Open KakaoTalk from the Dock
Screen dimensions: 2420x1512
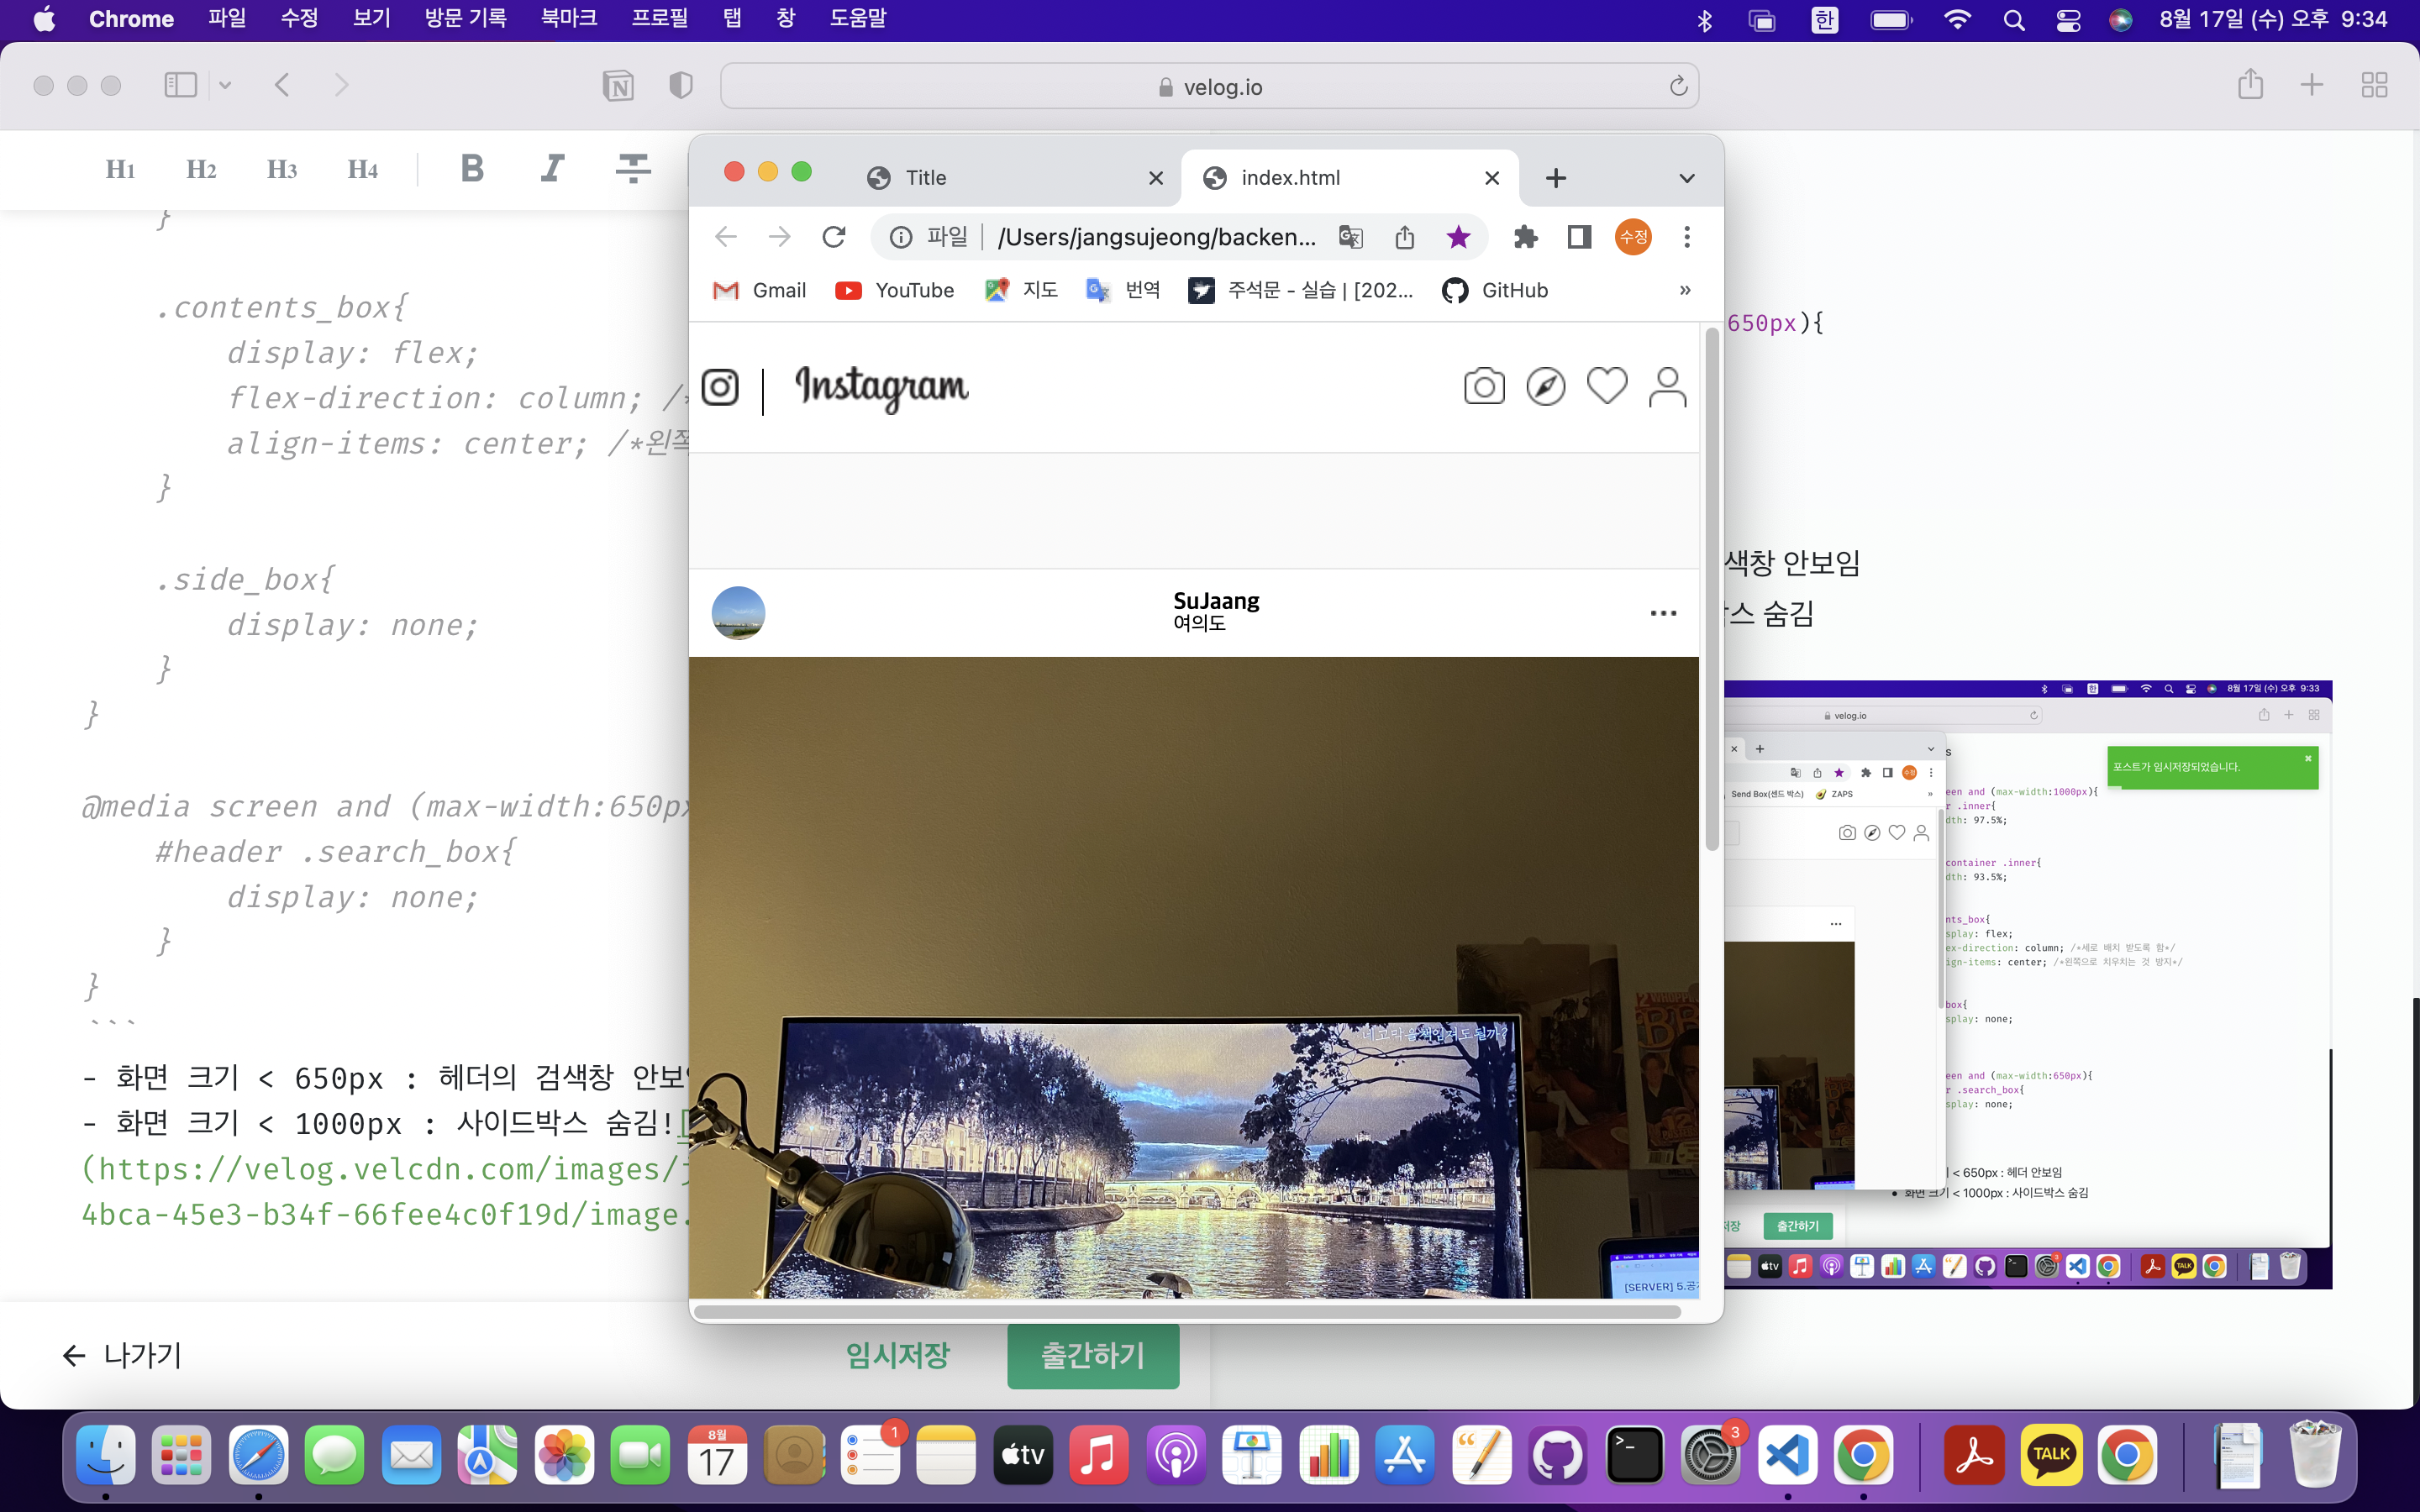pos(2052,1455)
